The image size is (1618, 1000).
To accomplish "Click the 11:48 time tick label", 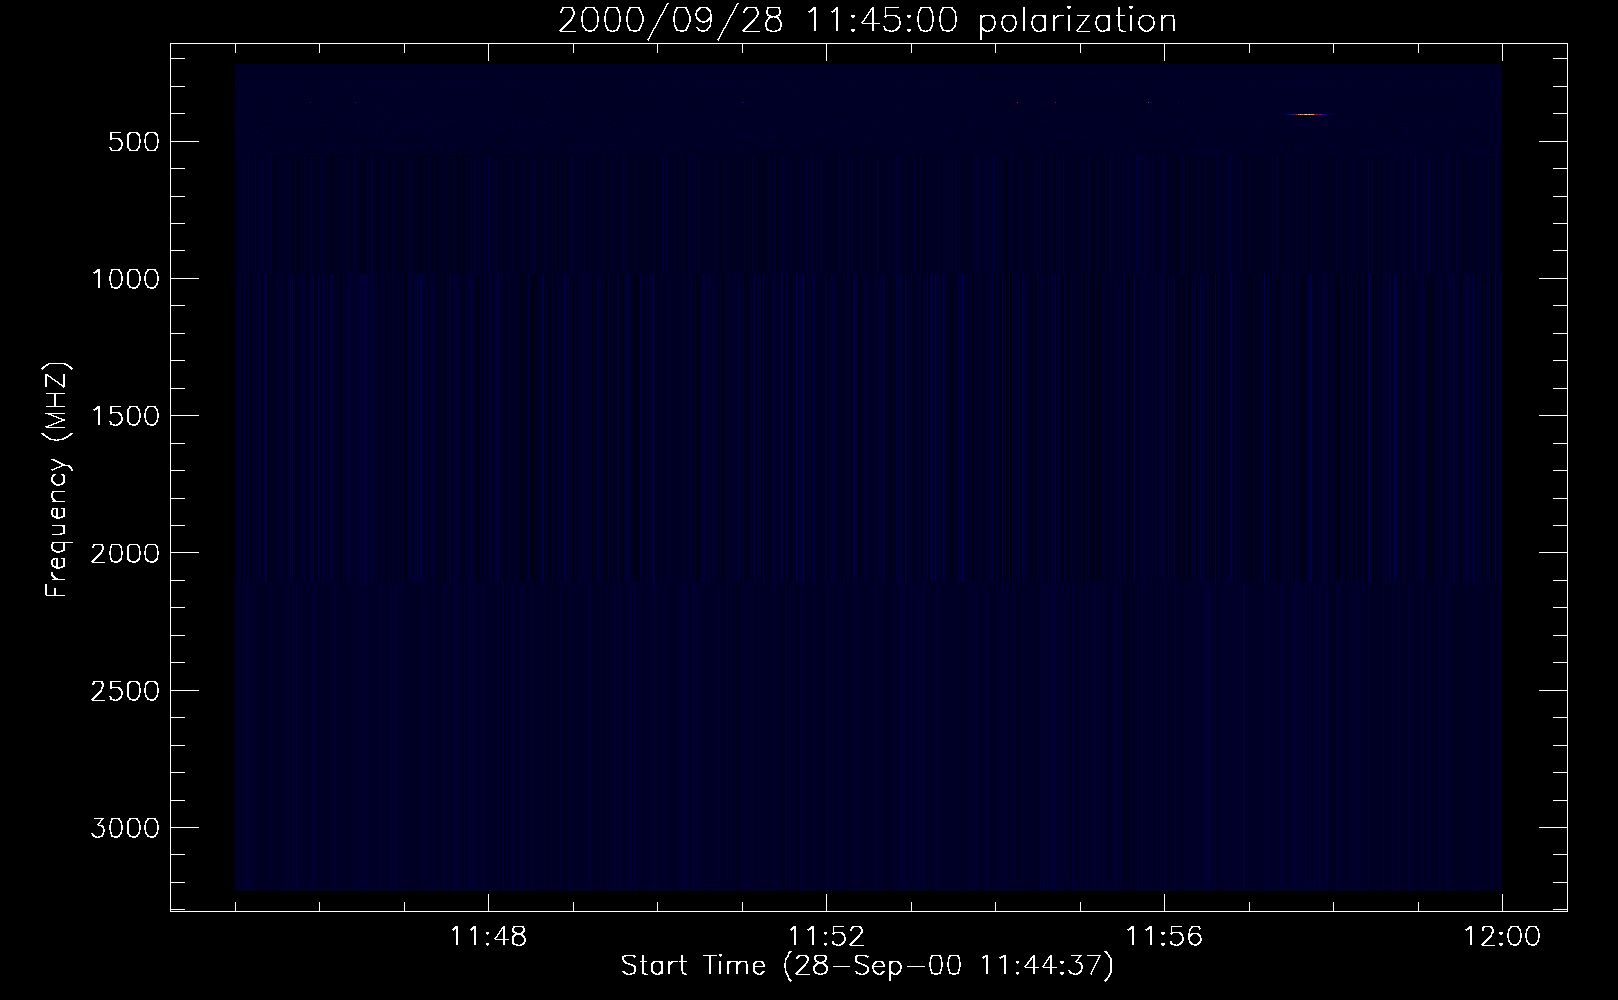I will [x=488, y=937].
